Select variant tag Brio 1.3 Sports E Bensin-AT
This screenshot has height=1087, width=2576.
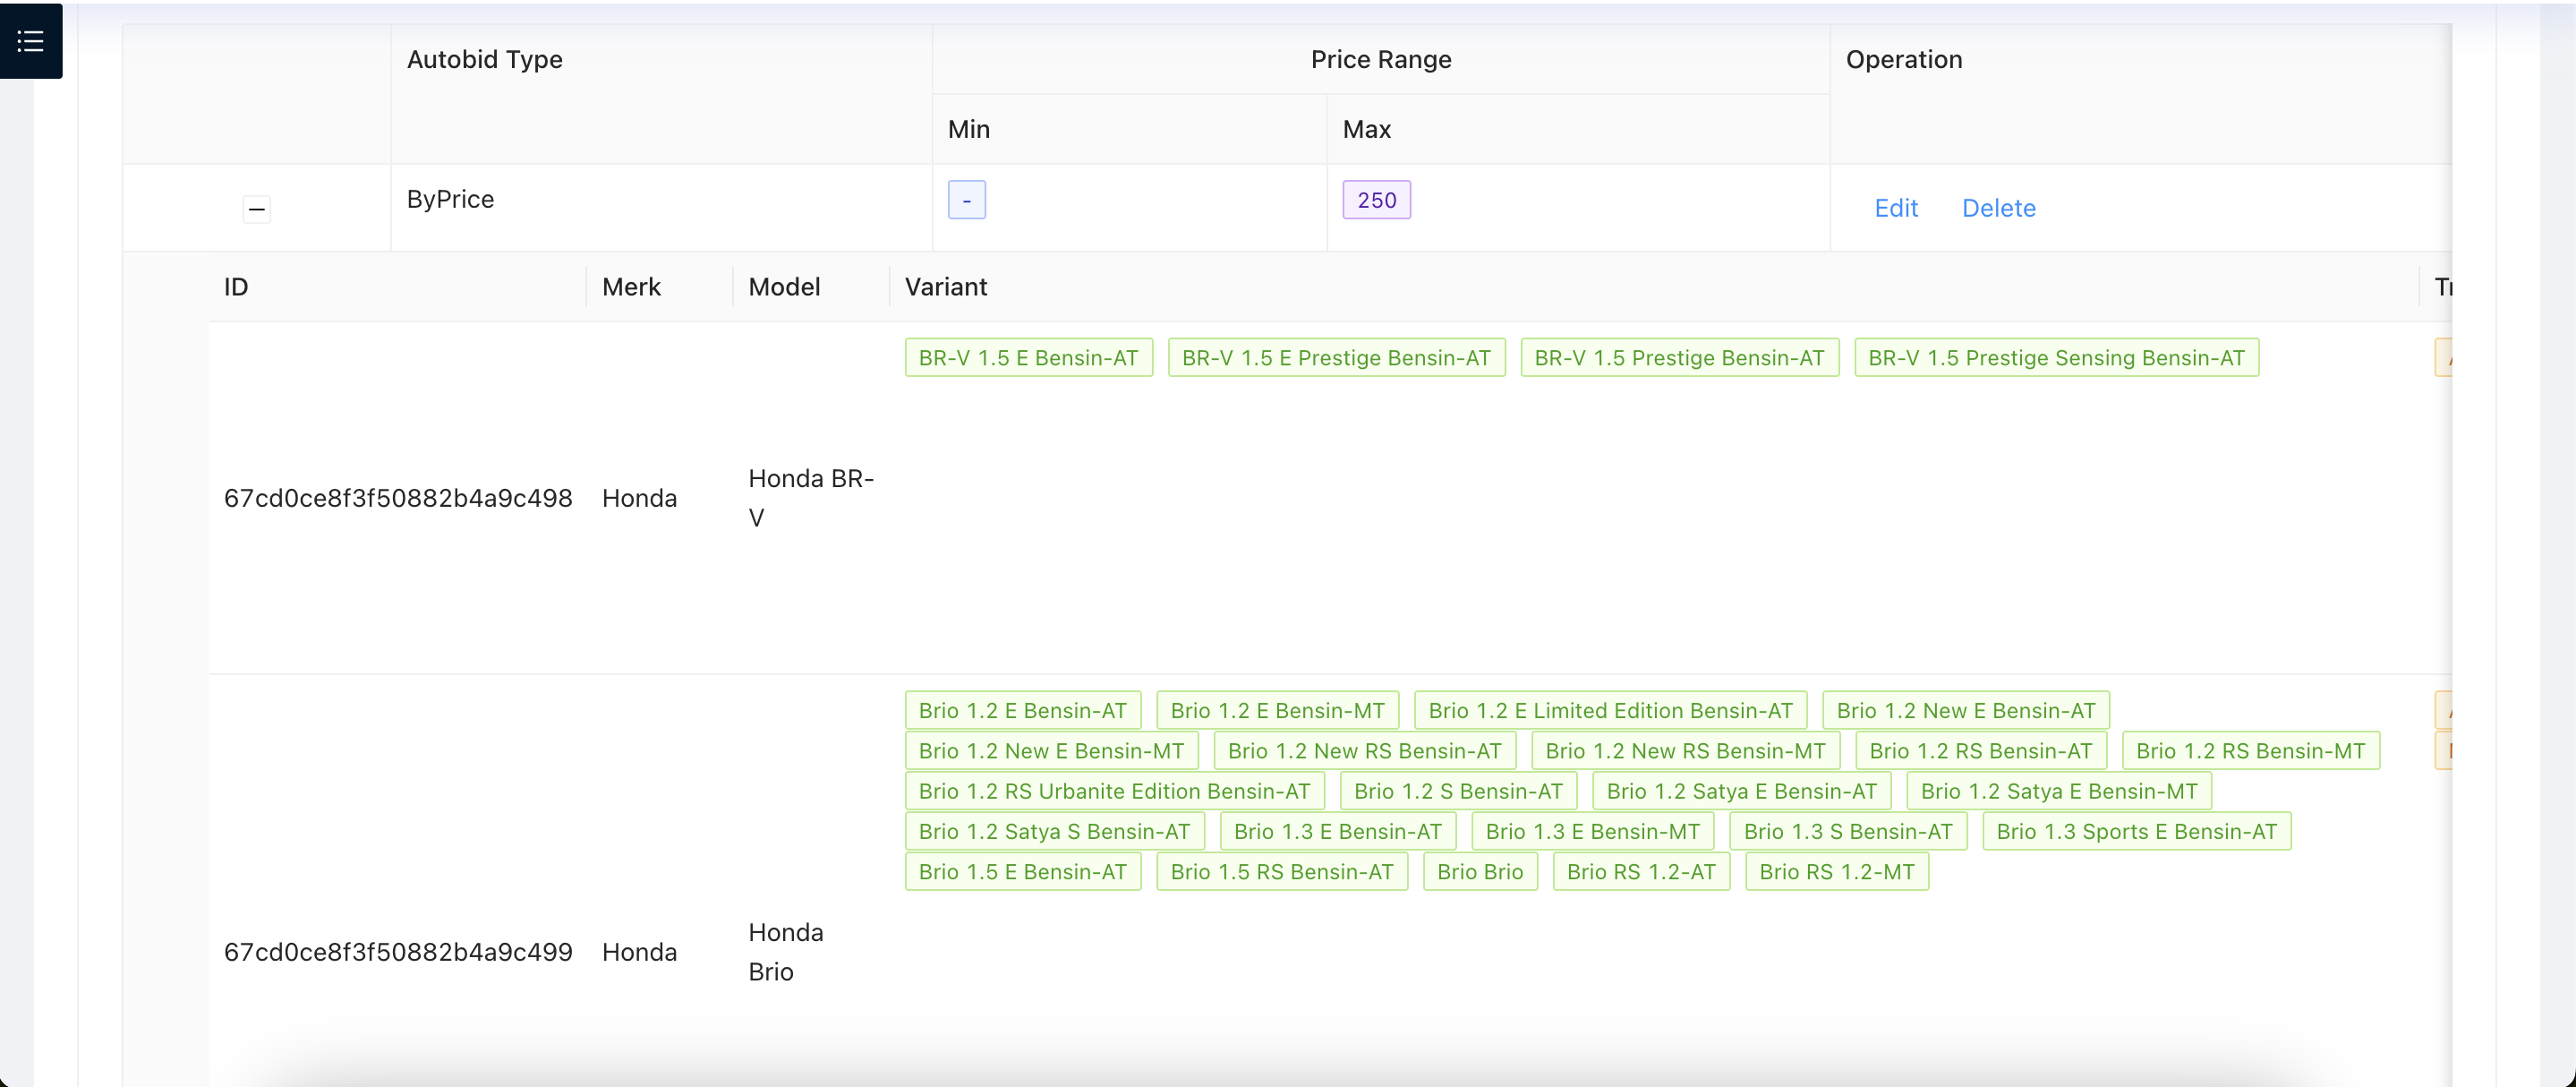coord(2137,831)
